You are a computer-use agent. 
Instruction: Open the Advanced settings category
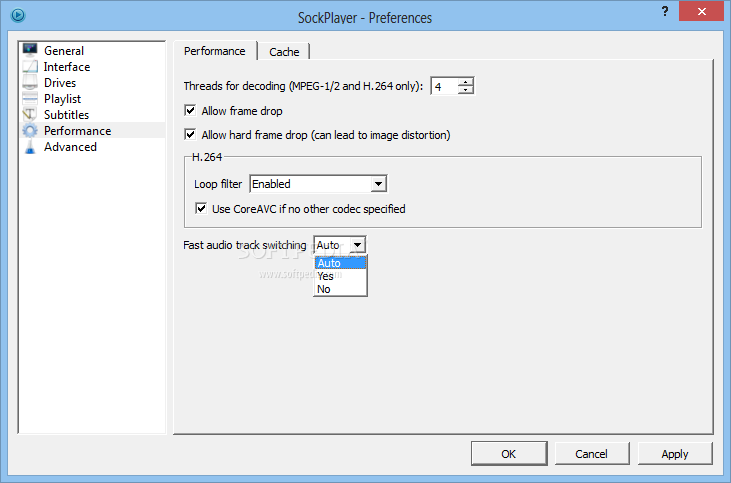point(70,147)
